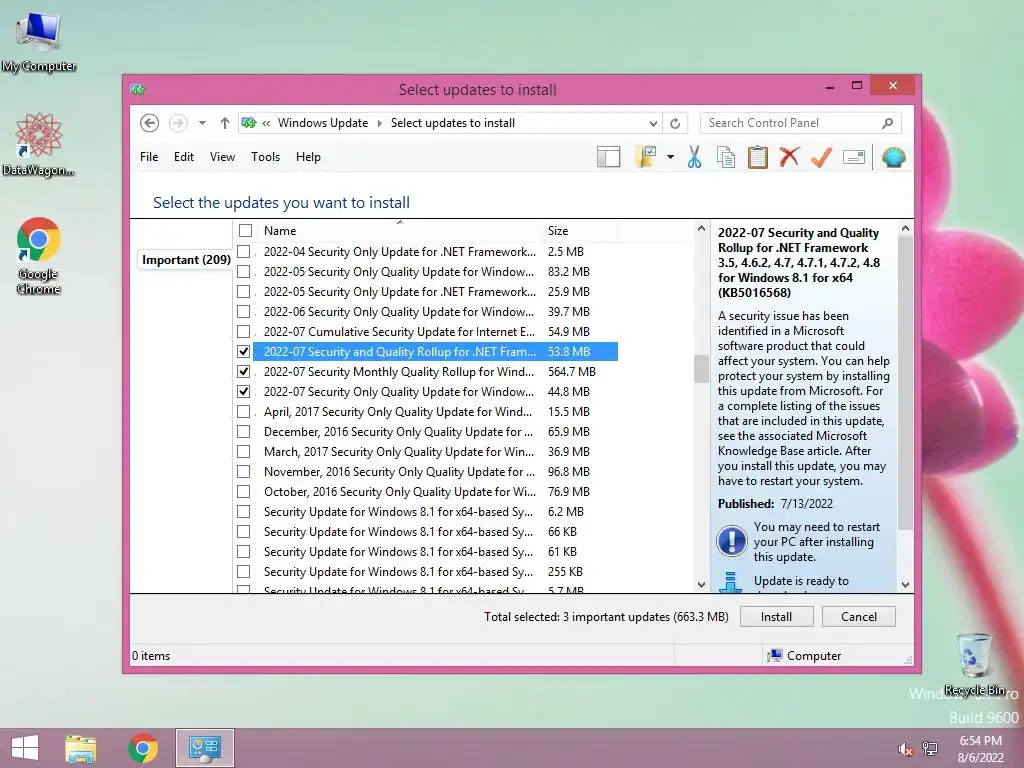Screen dimensions: 1024x768
Task: Click the orange checkmark toolbar icon
Action: pyautogui.click(x=822, y=157)
